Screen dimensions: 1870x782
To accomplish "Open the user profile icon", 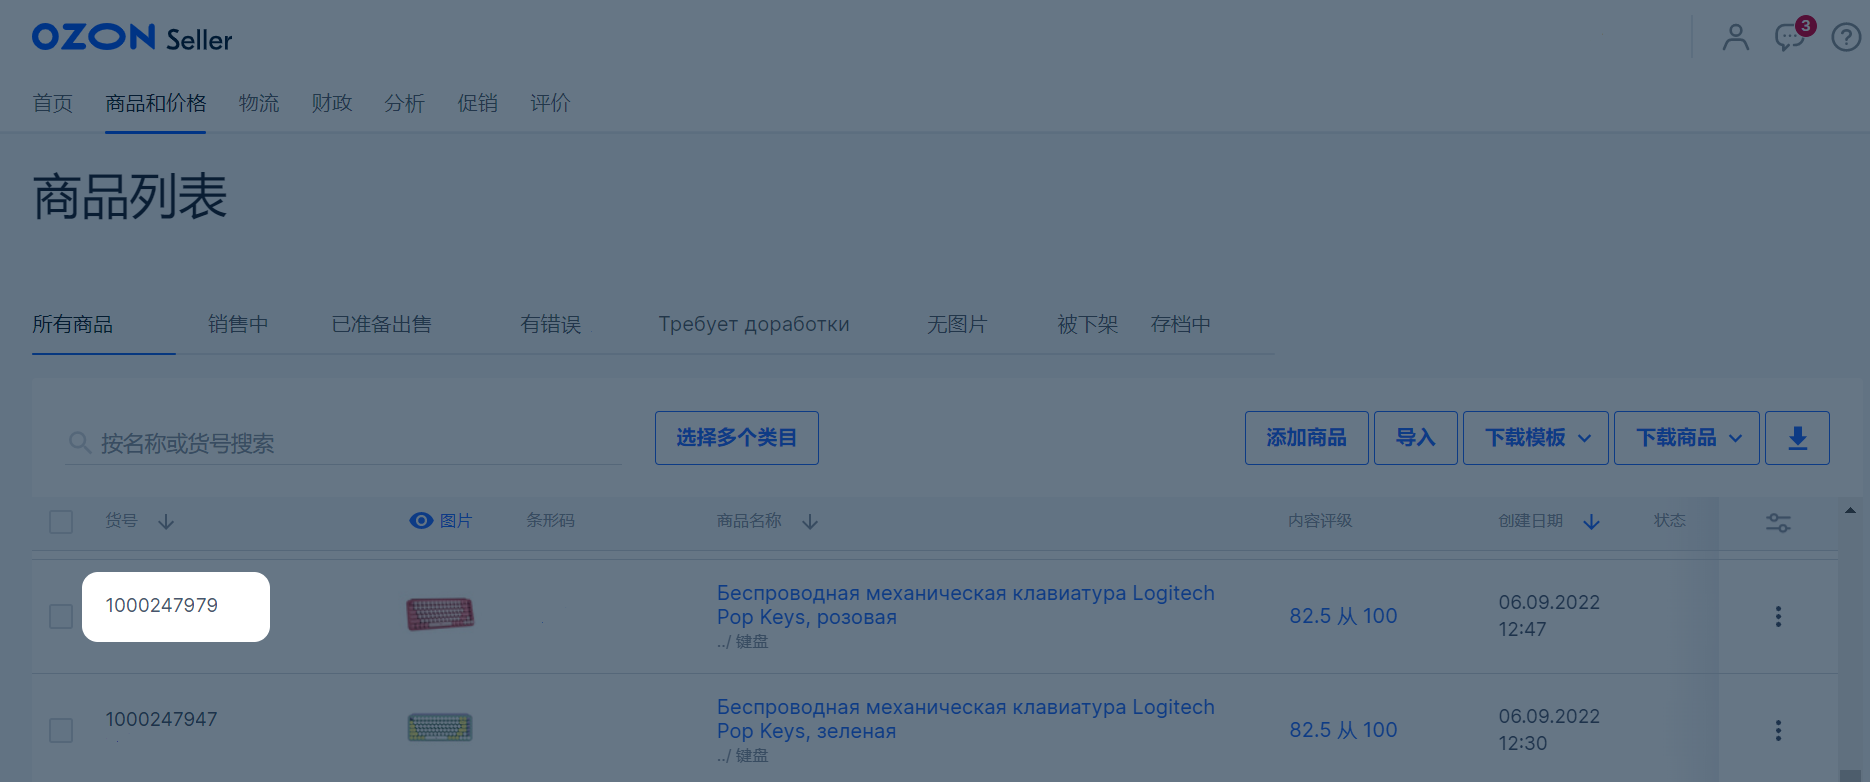I will point(1736,38).
